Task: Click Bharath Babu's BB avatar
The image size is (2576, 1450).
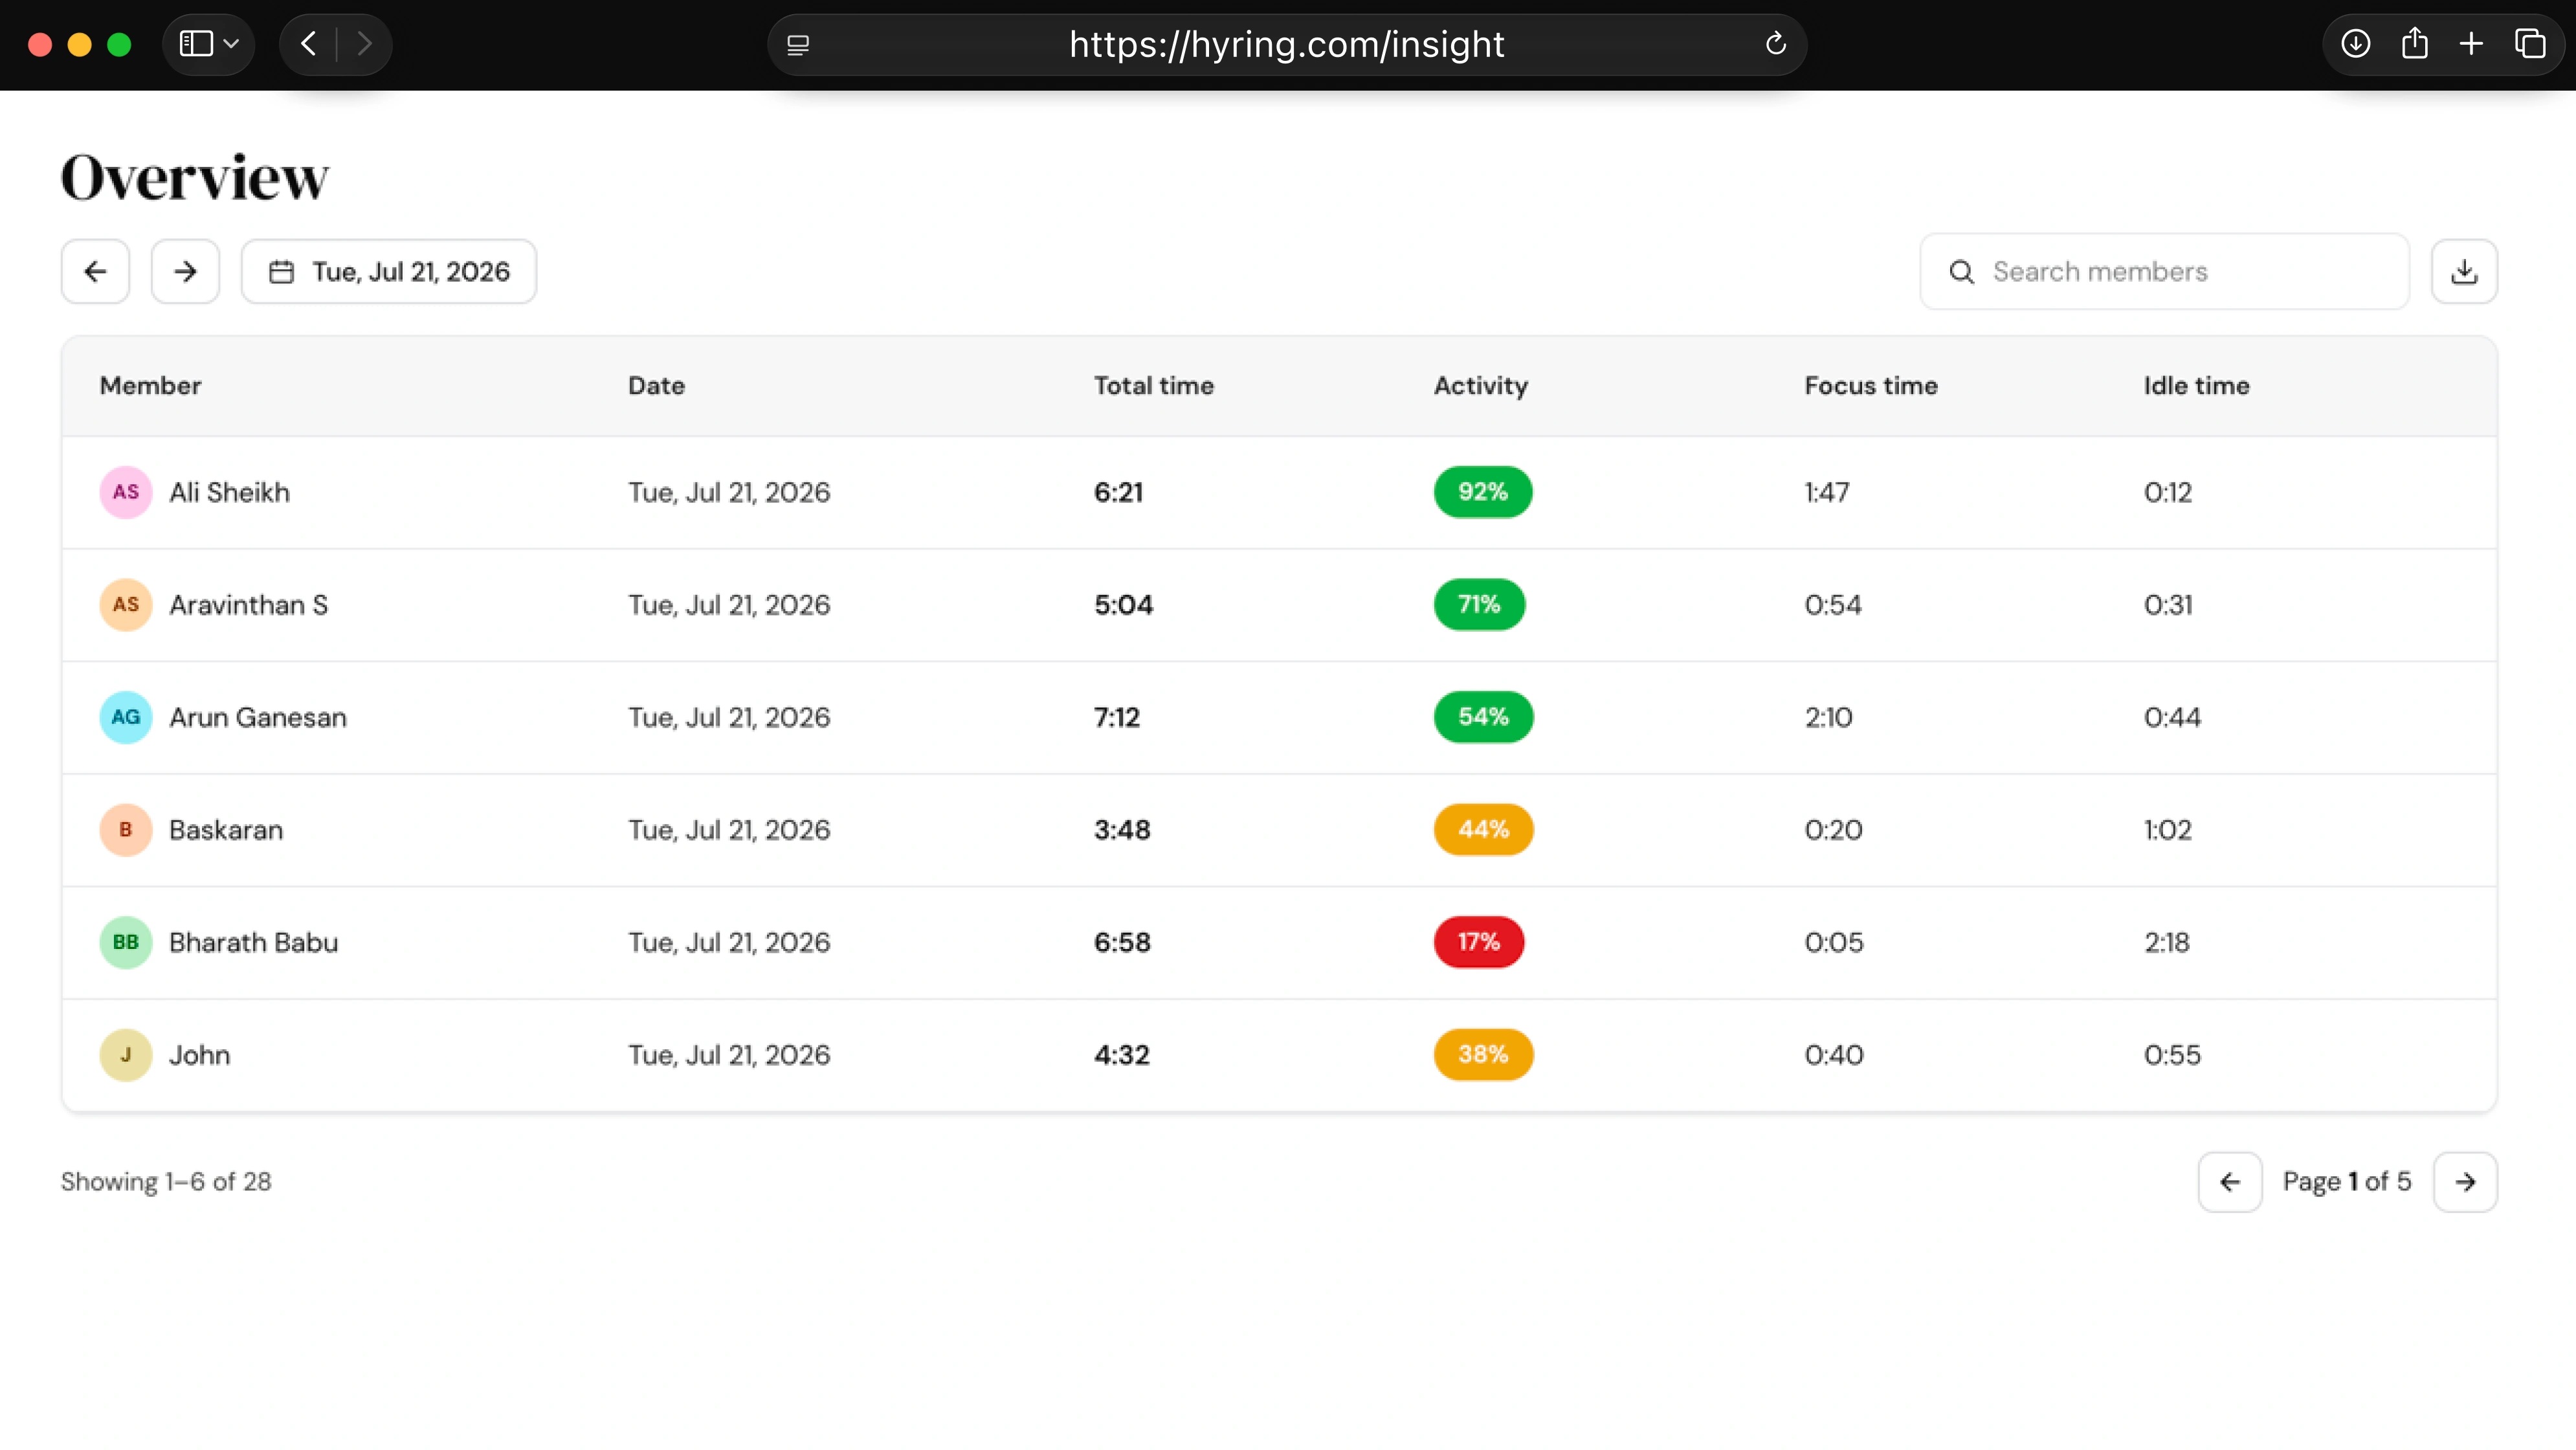Action: coord(126,942)
